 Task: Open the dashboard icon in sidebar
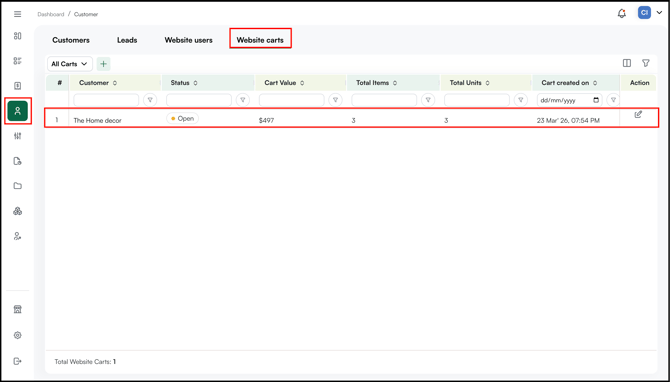coord(18,36)
